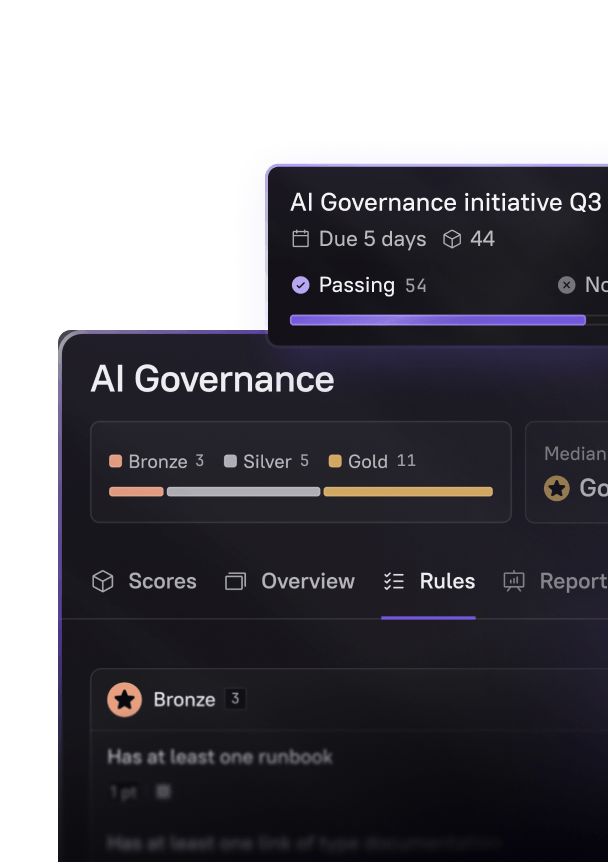608x862 pixels.
Task: Click the Rules checklist icon
Action: (x=394, y=581)
